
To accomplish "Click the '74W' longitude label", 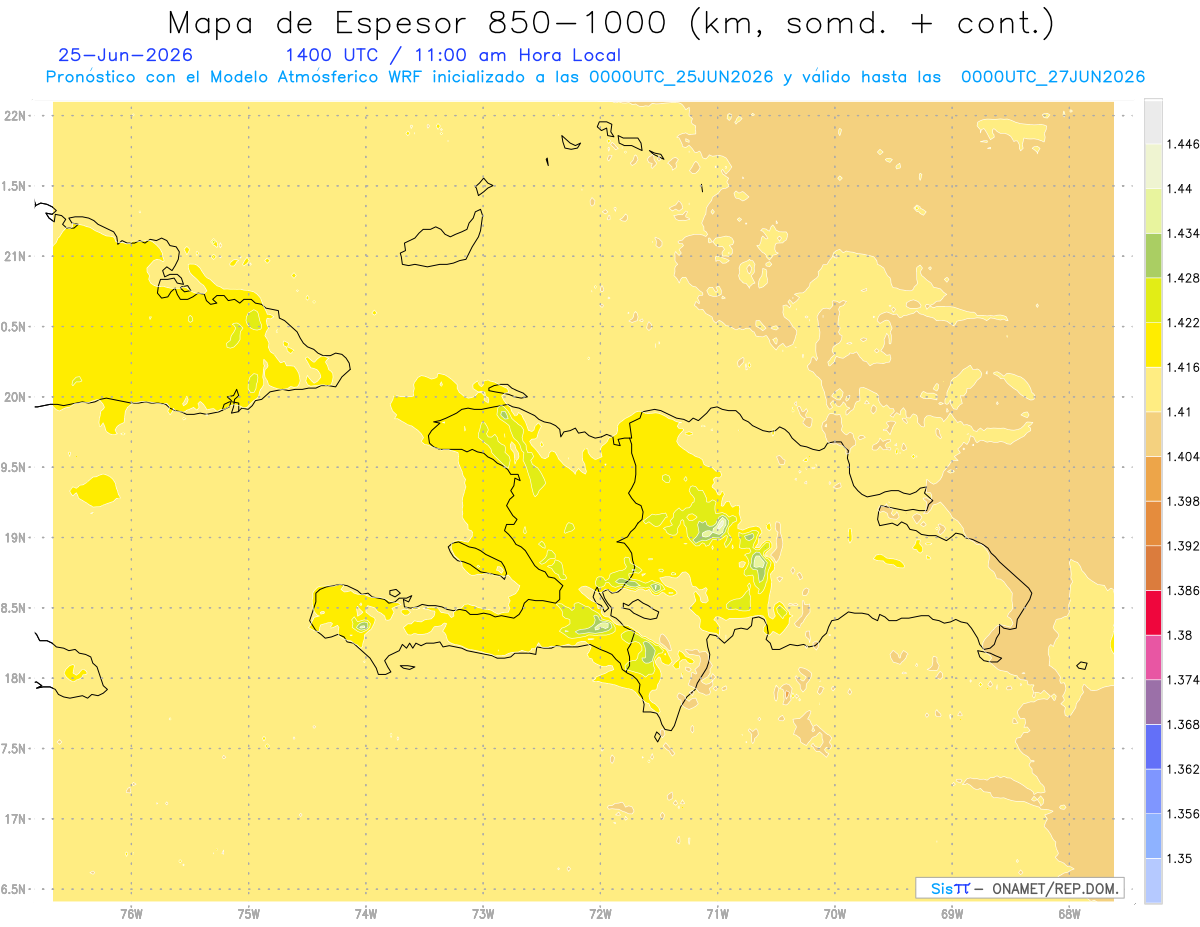I will tap(366, 914).
